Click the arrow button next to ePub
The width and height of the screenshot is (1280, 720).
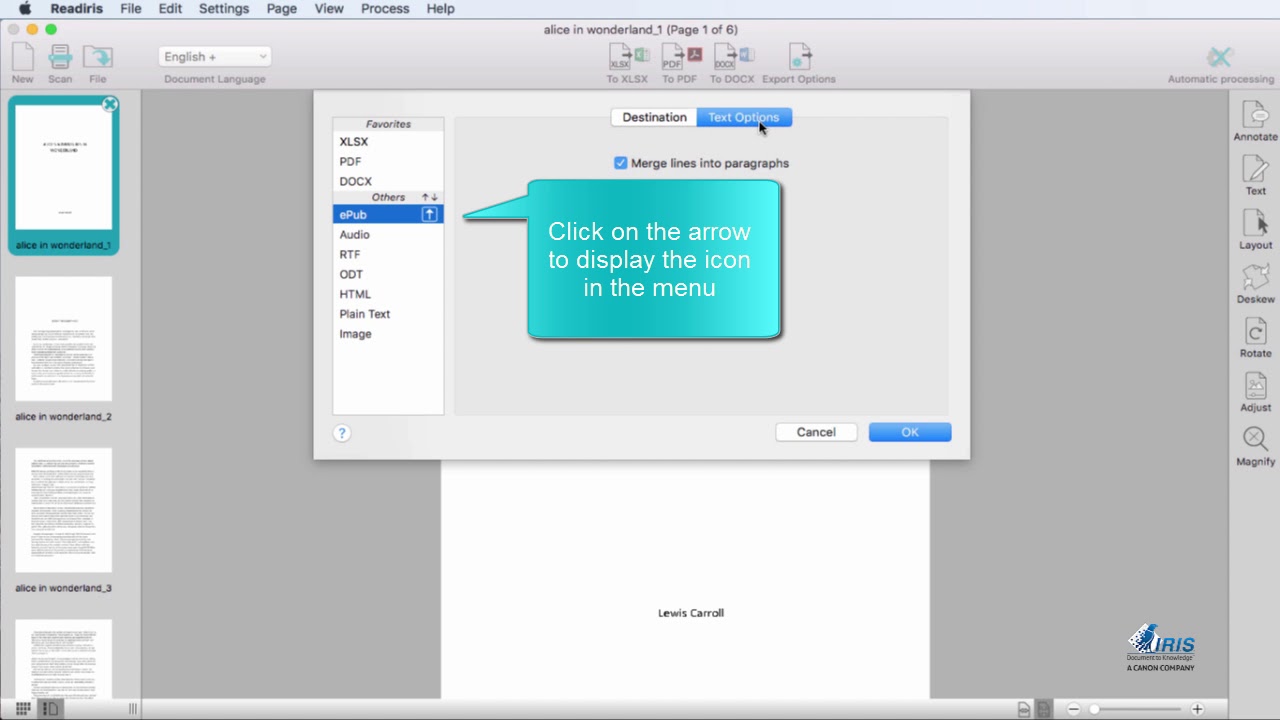(429, 214)
